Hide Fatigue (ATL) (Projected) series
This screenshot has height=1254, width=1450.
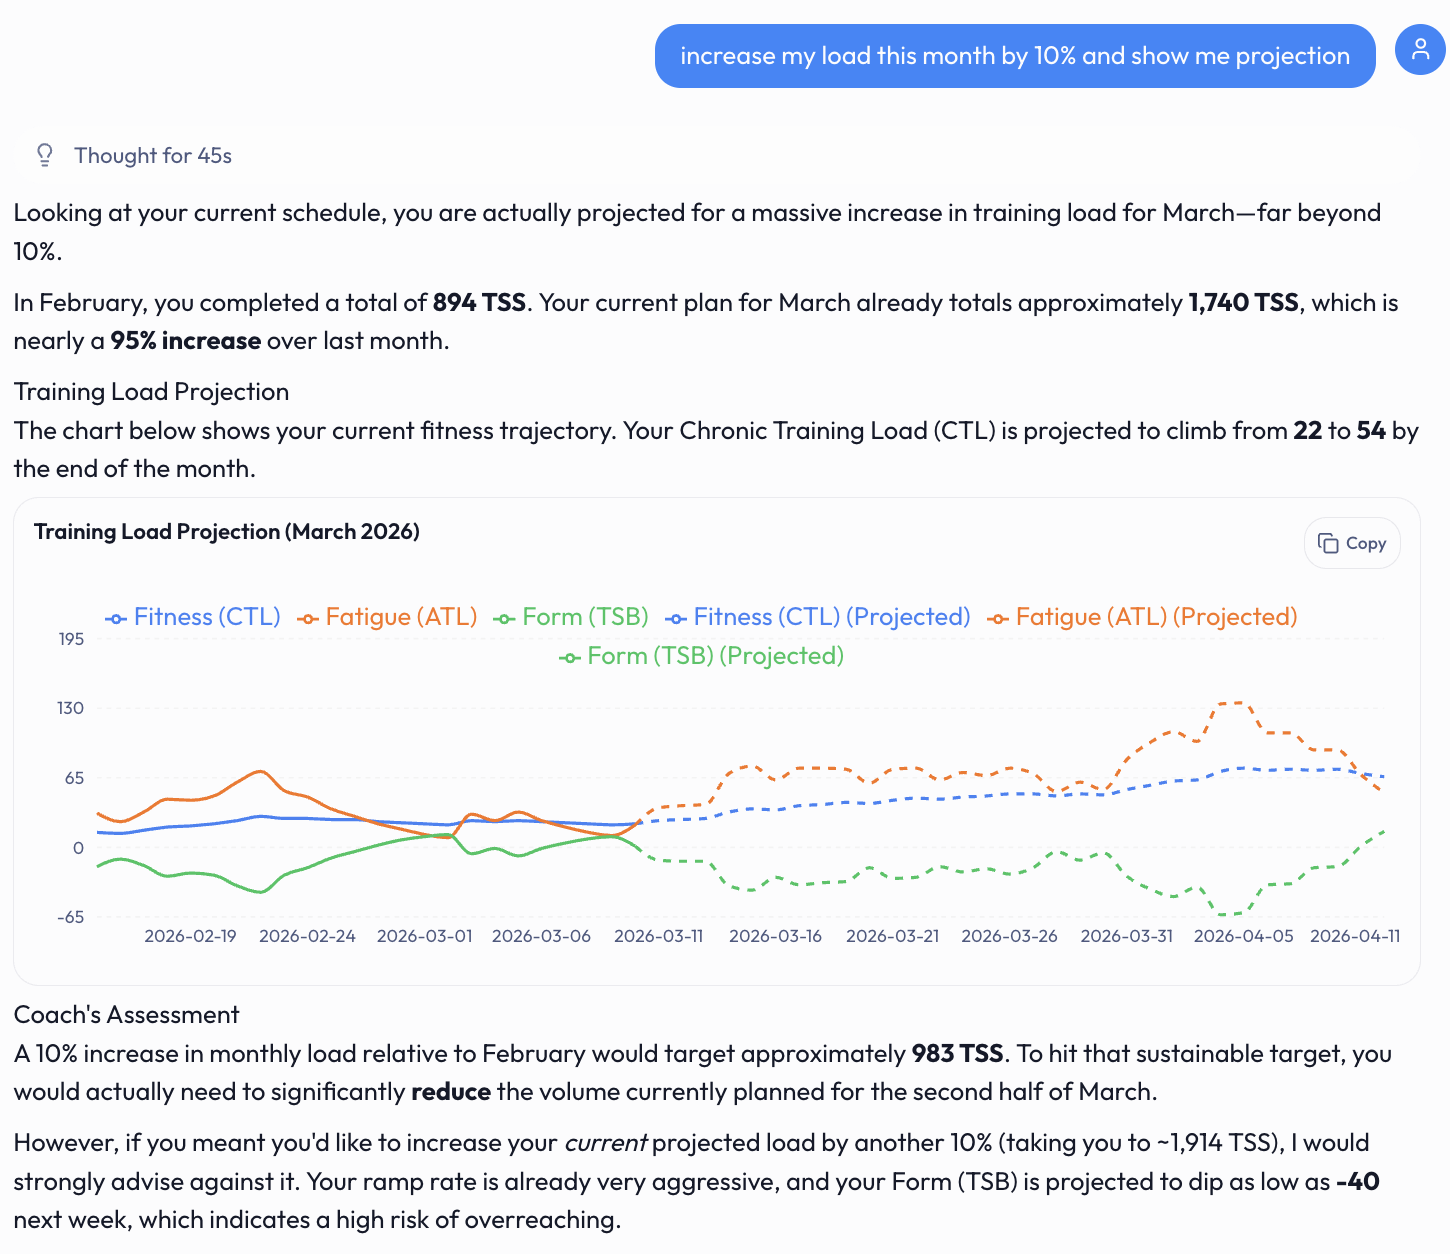click(1142, 617)
